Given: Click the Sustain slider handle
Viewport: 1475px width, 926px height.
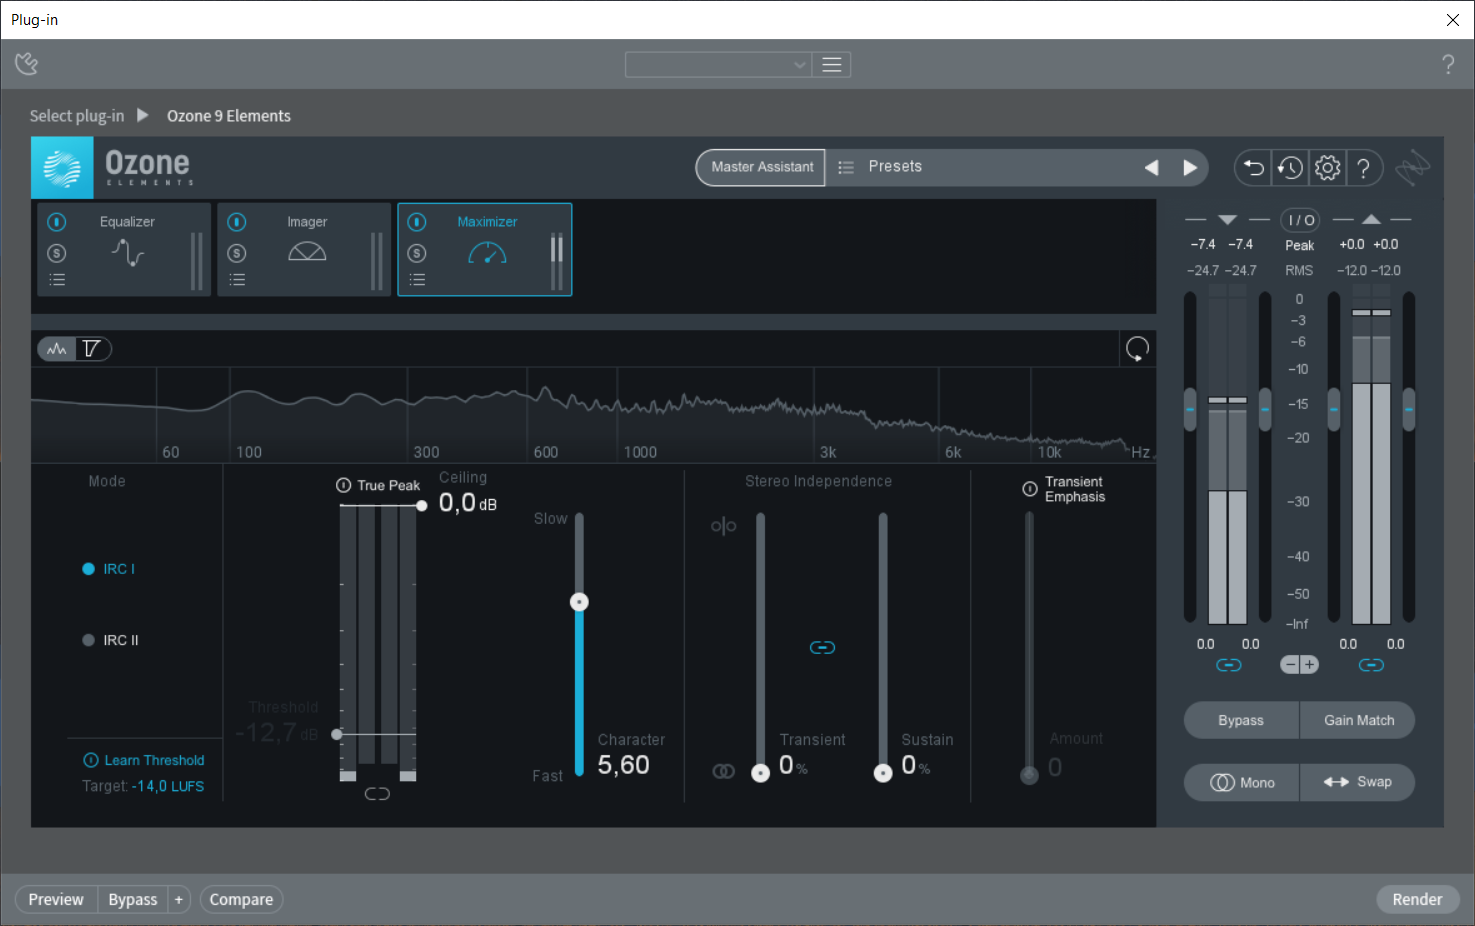Looking at the screenshot, I should point(883,773).
